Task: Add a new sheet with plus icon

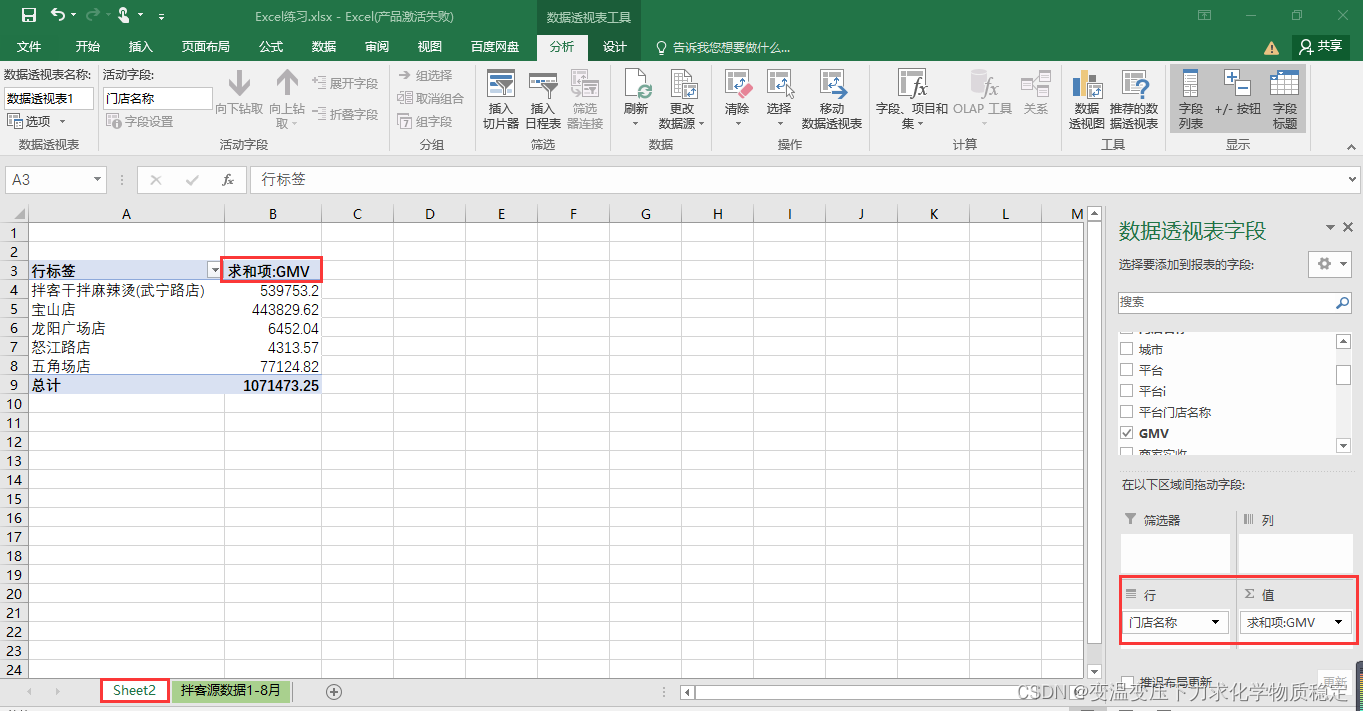Action: [x=334, y=691]
